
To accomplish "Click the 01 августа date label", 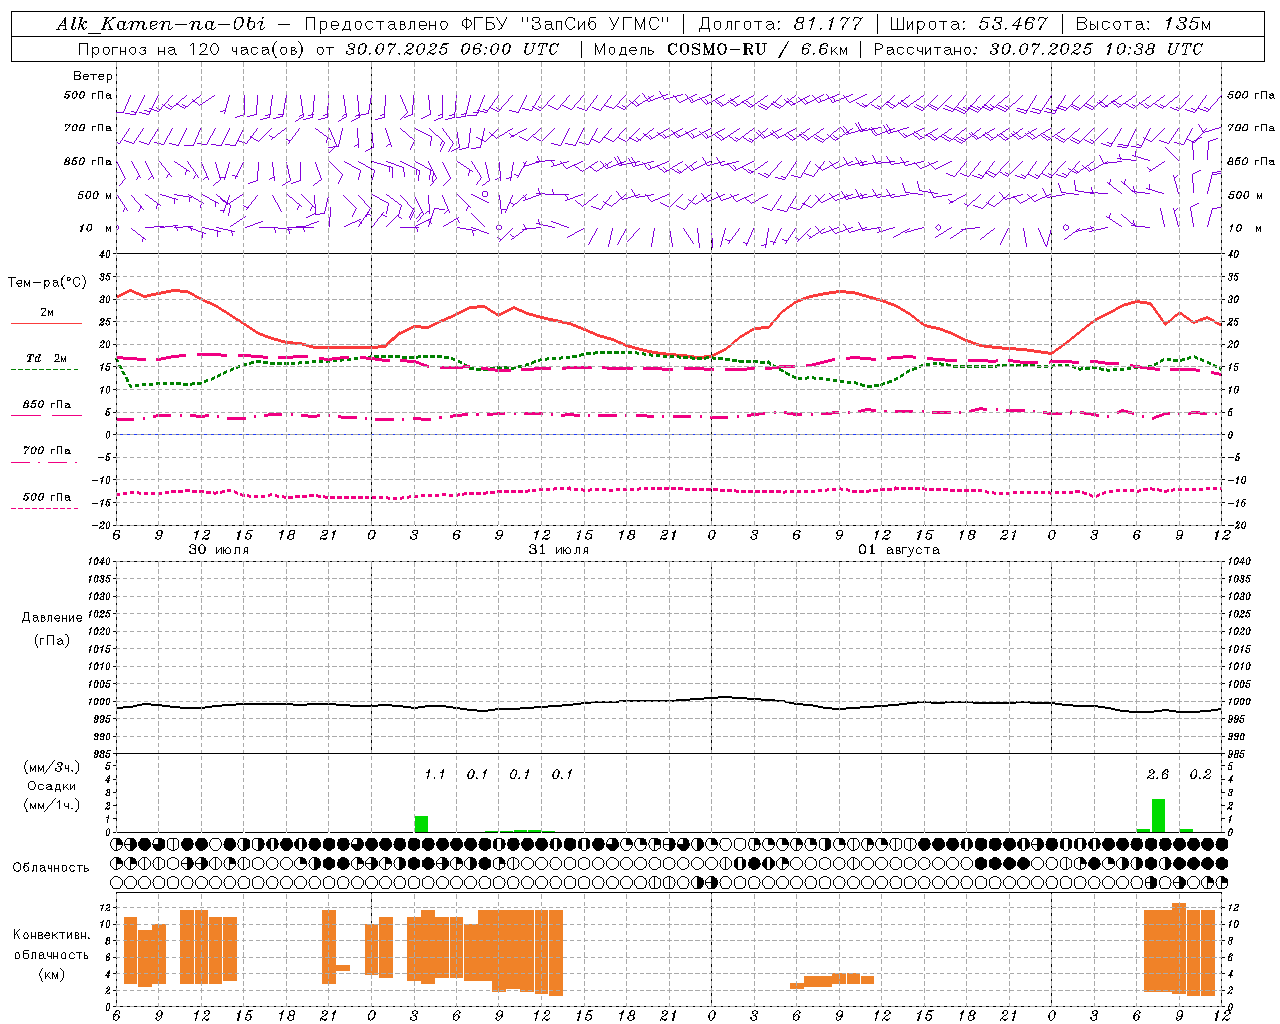I will click(x=899, y=550).
